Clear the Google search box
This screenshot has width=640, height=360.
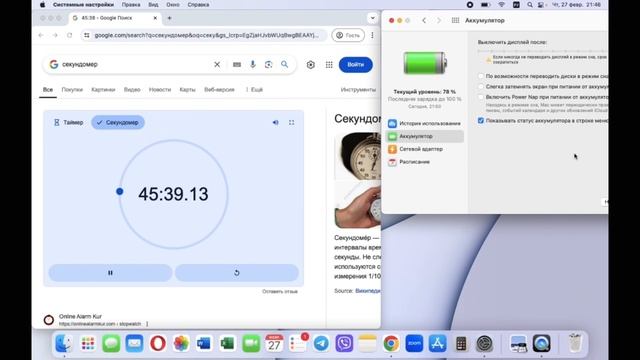click(217, 64)
